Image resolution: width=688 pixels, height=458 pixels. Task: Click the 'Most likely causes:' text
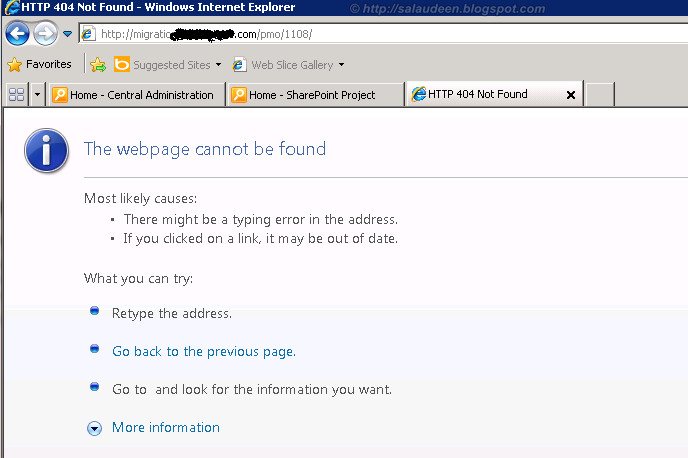pyautogui.click(x=140, y=199)
